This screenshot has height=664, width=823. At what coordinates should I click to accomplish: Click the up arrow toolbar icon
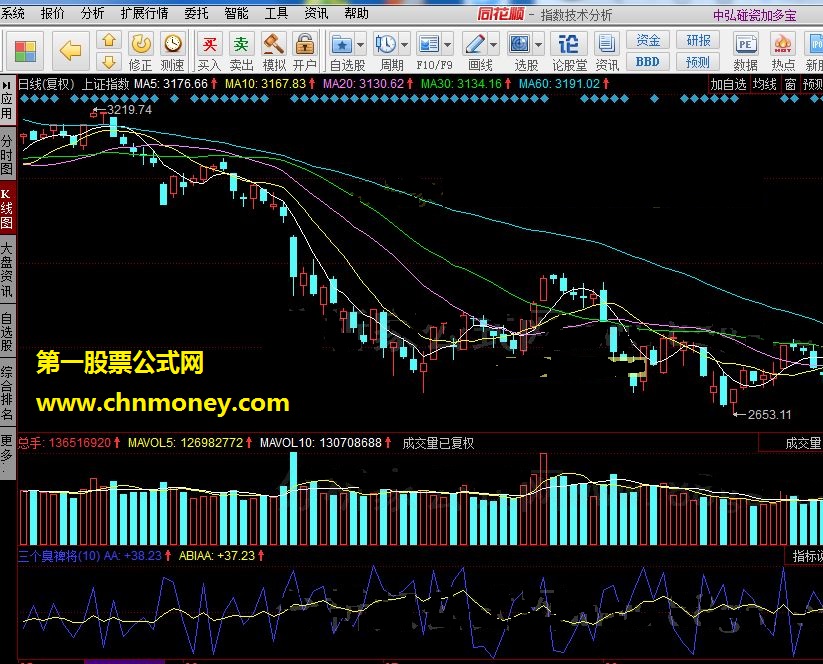tap(109, 40)
